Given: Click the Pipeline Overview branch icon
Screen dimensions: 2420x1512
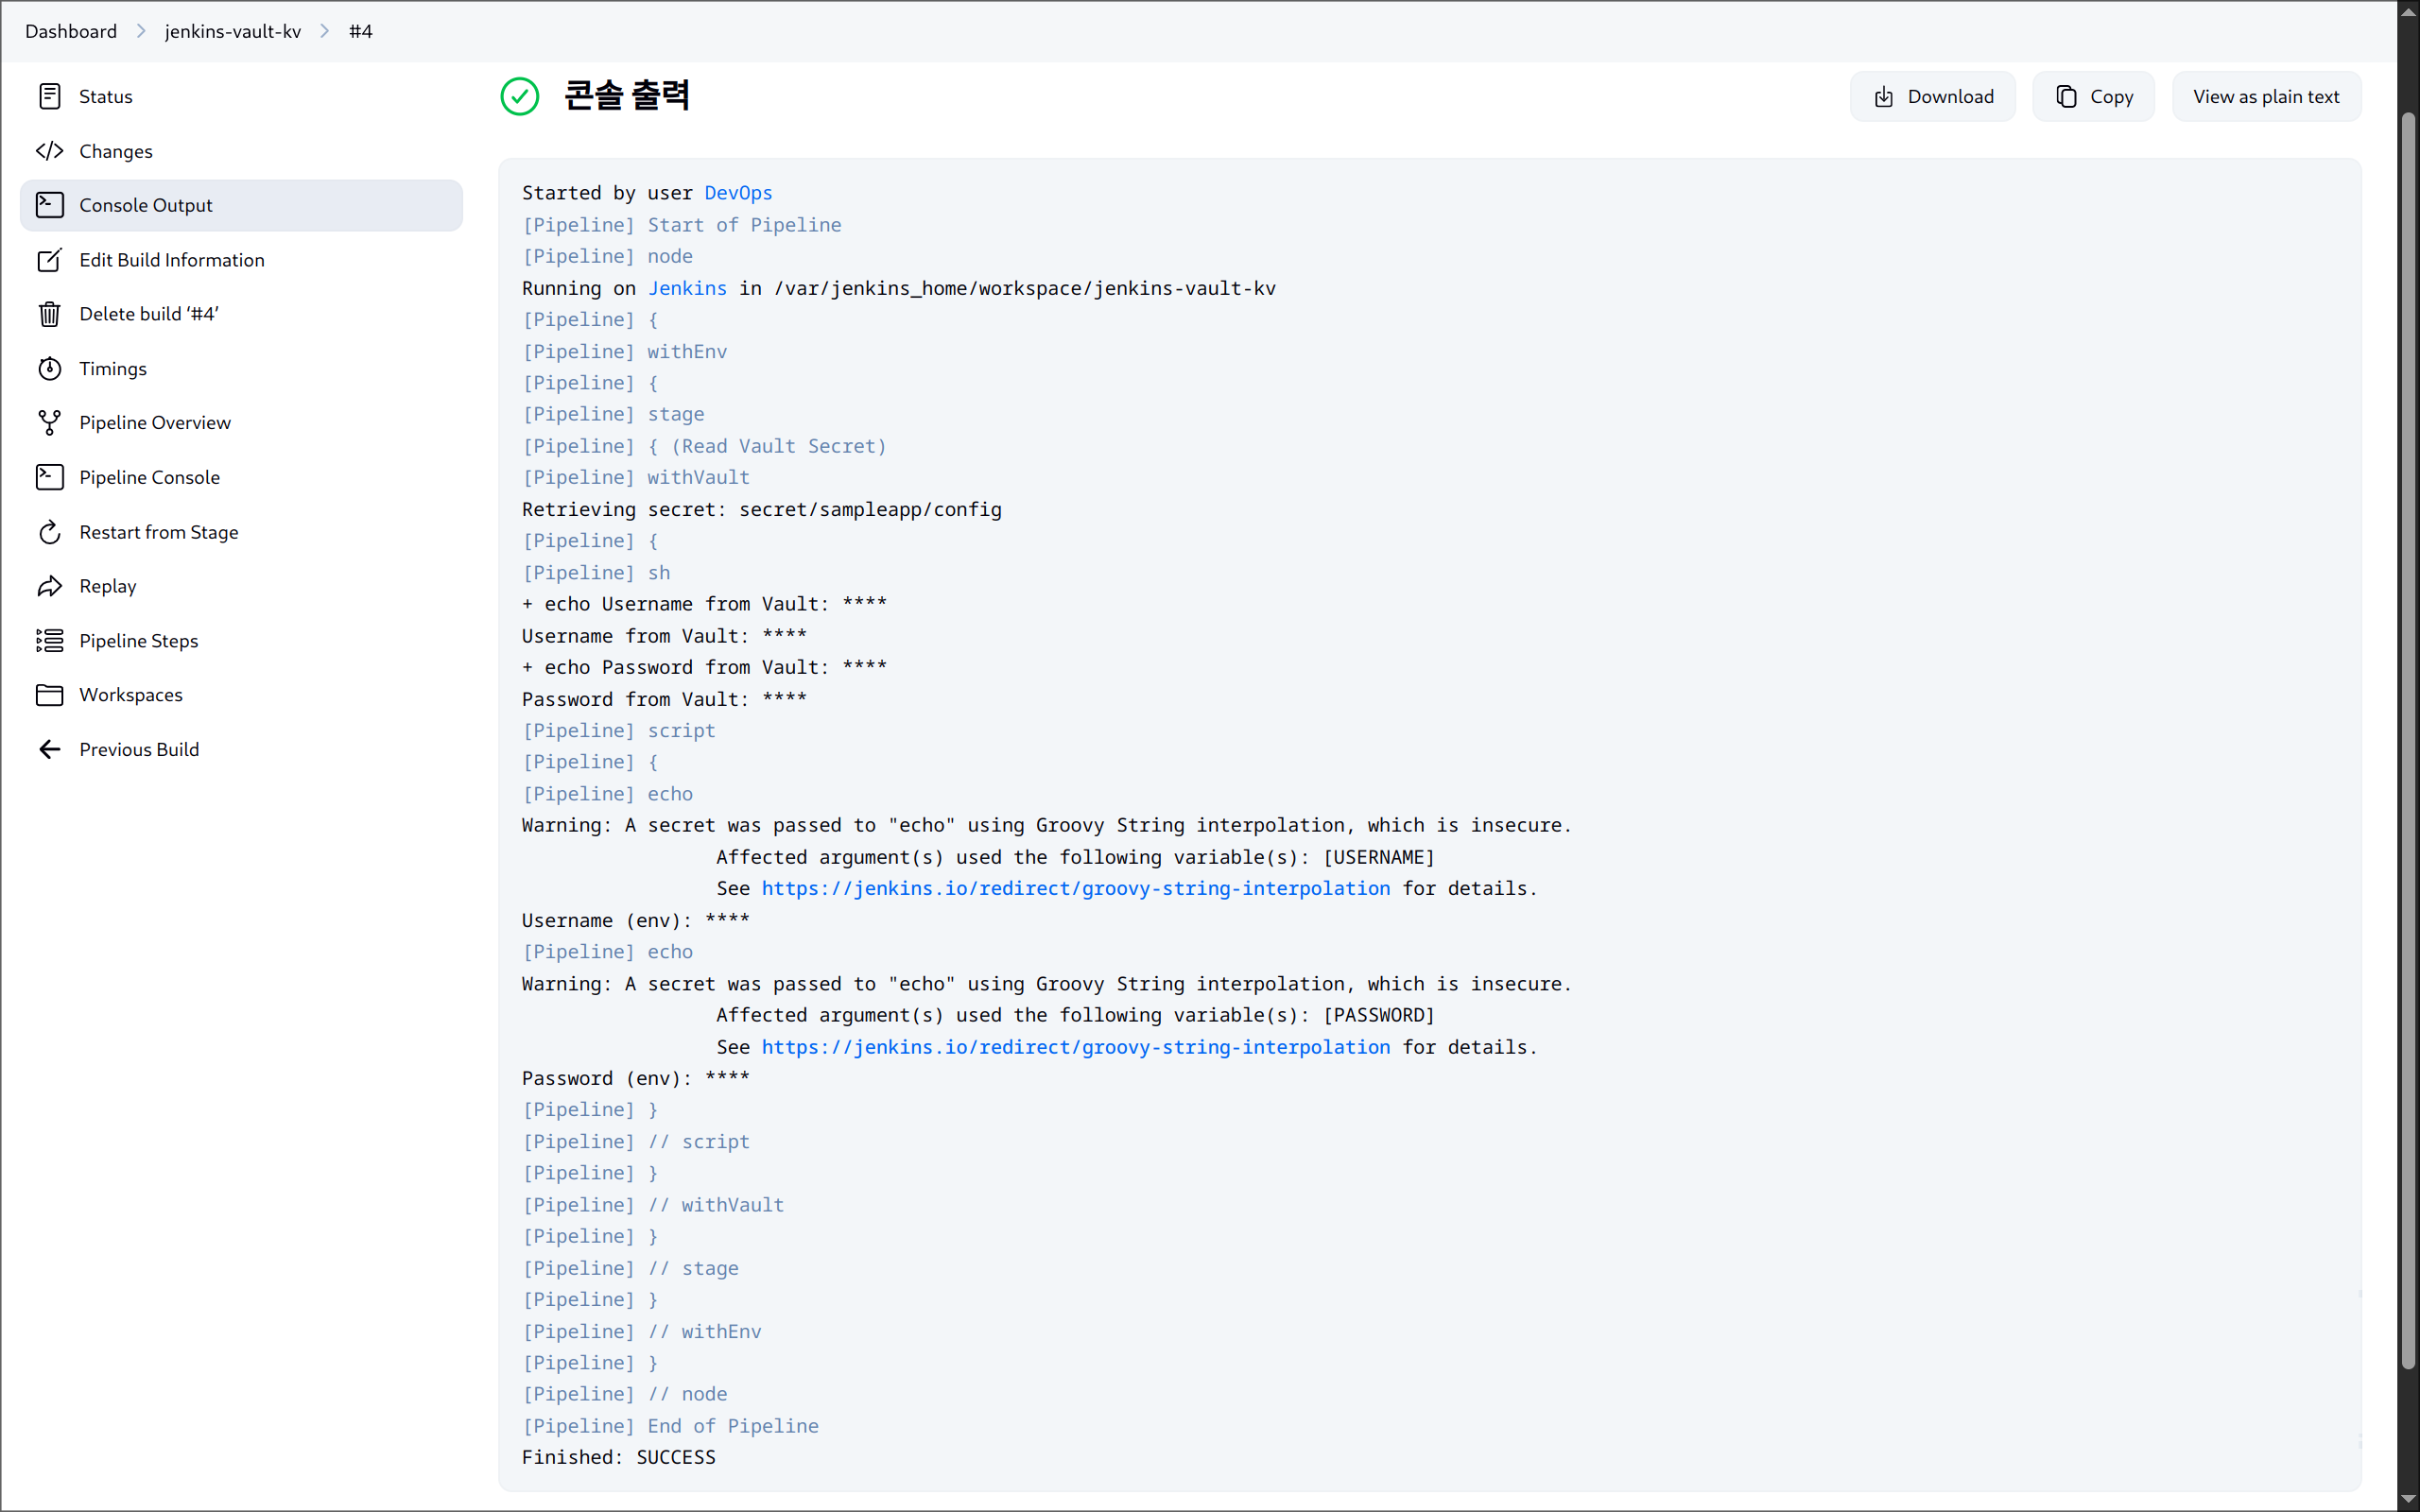Looking at the screenshot, I should point(49,423).
